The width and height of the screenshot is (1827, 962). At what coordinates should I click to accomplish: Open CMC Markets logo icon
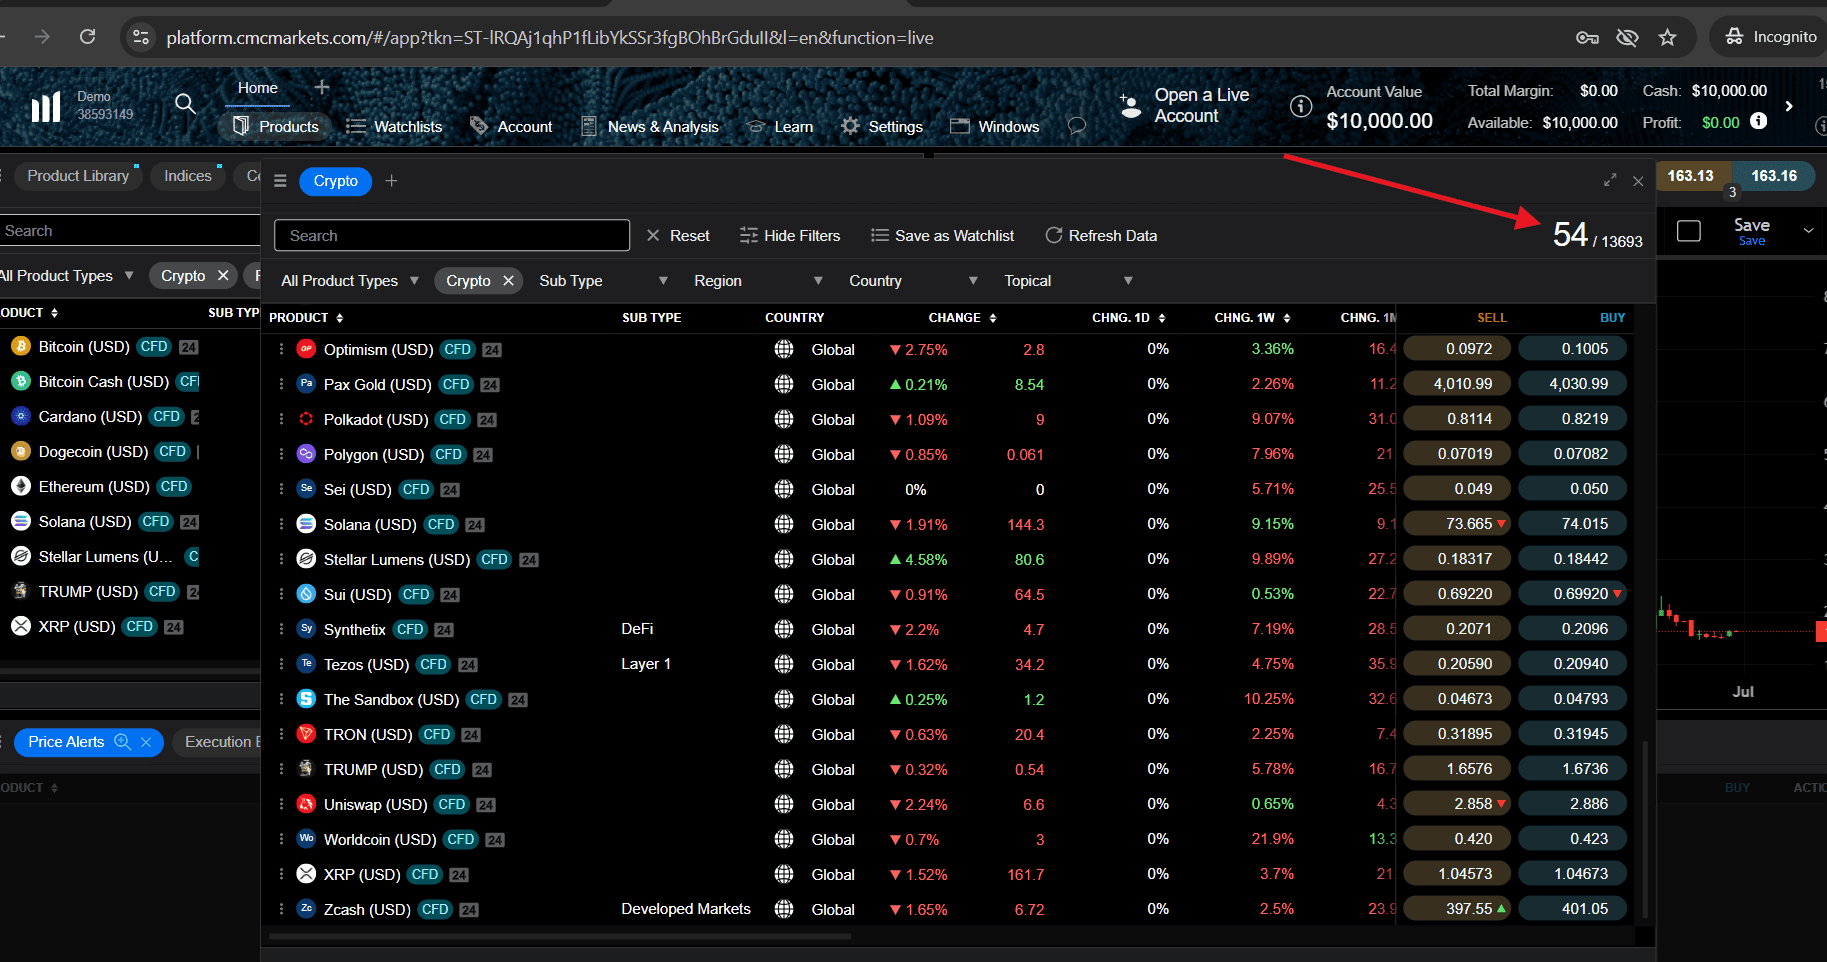pyautogui.click(x=46, y=106)
